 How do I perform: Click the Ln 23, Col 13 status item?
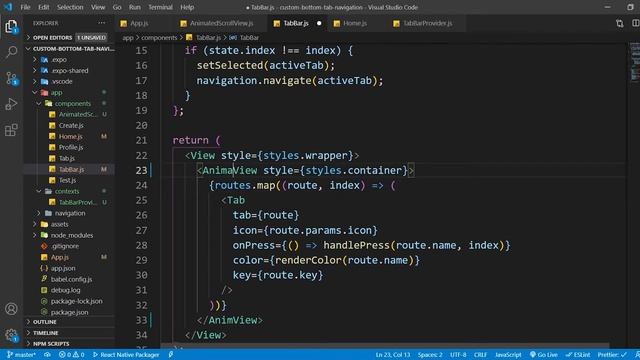393,355
